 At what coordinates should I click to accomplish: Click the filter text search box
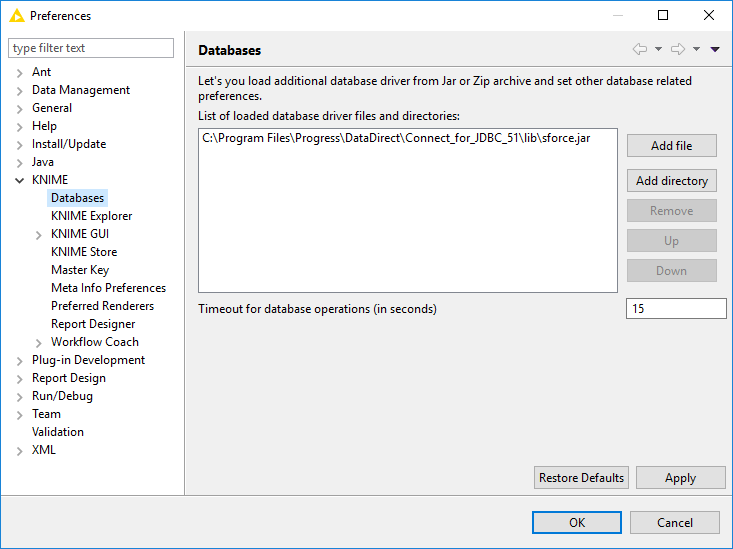91,48
